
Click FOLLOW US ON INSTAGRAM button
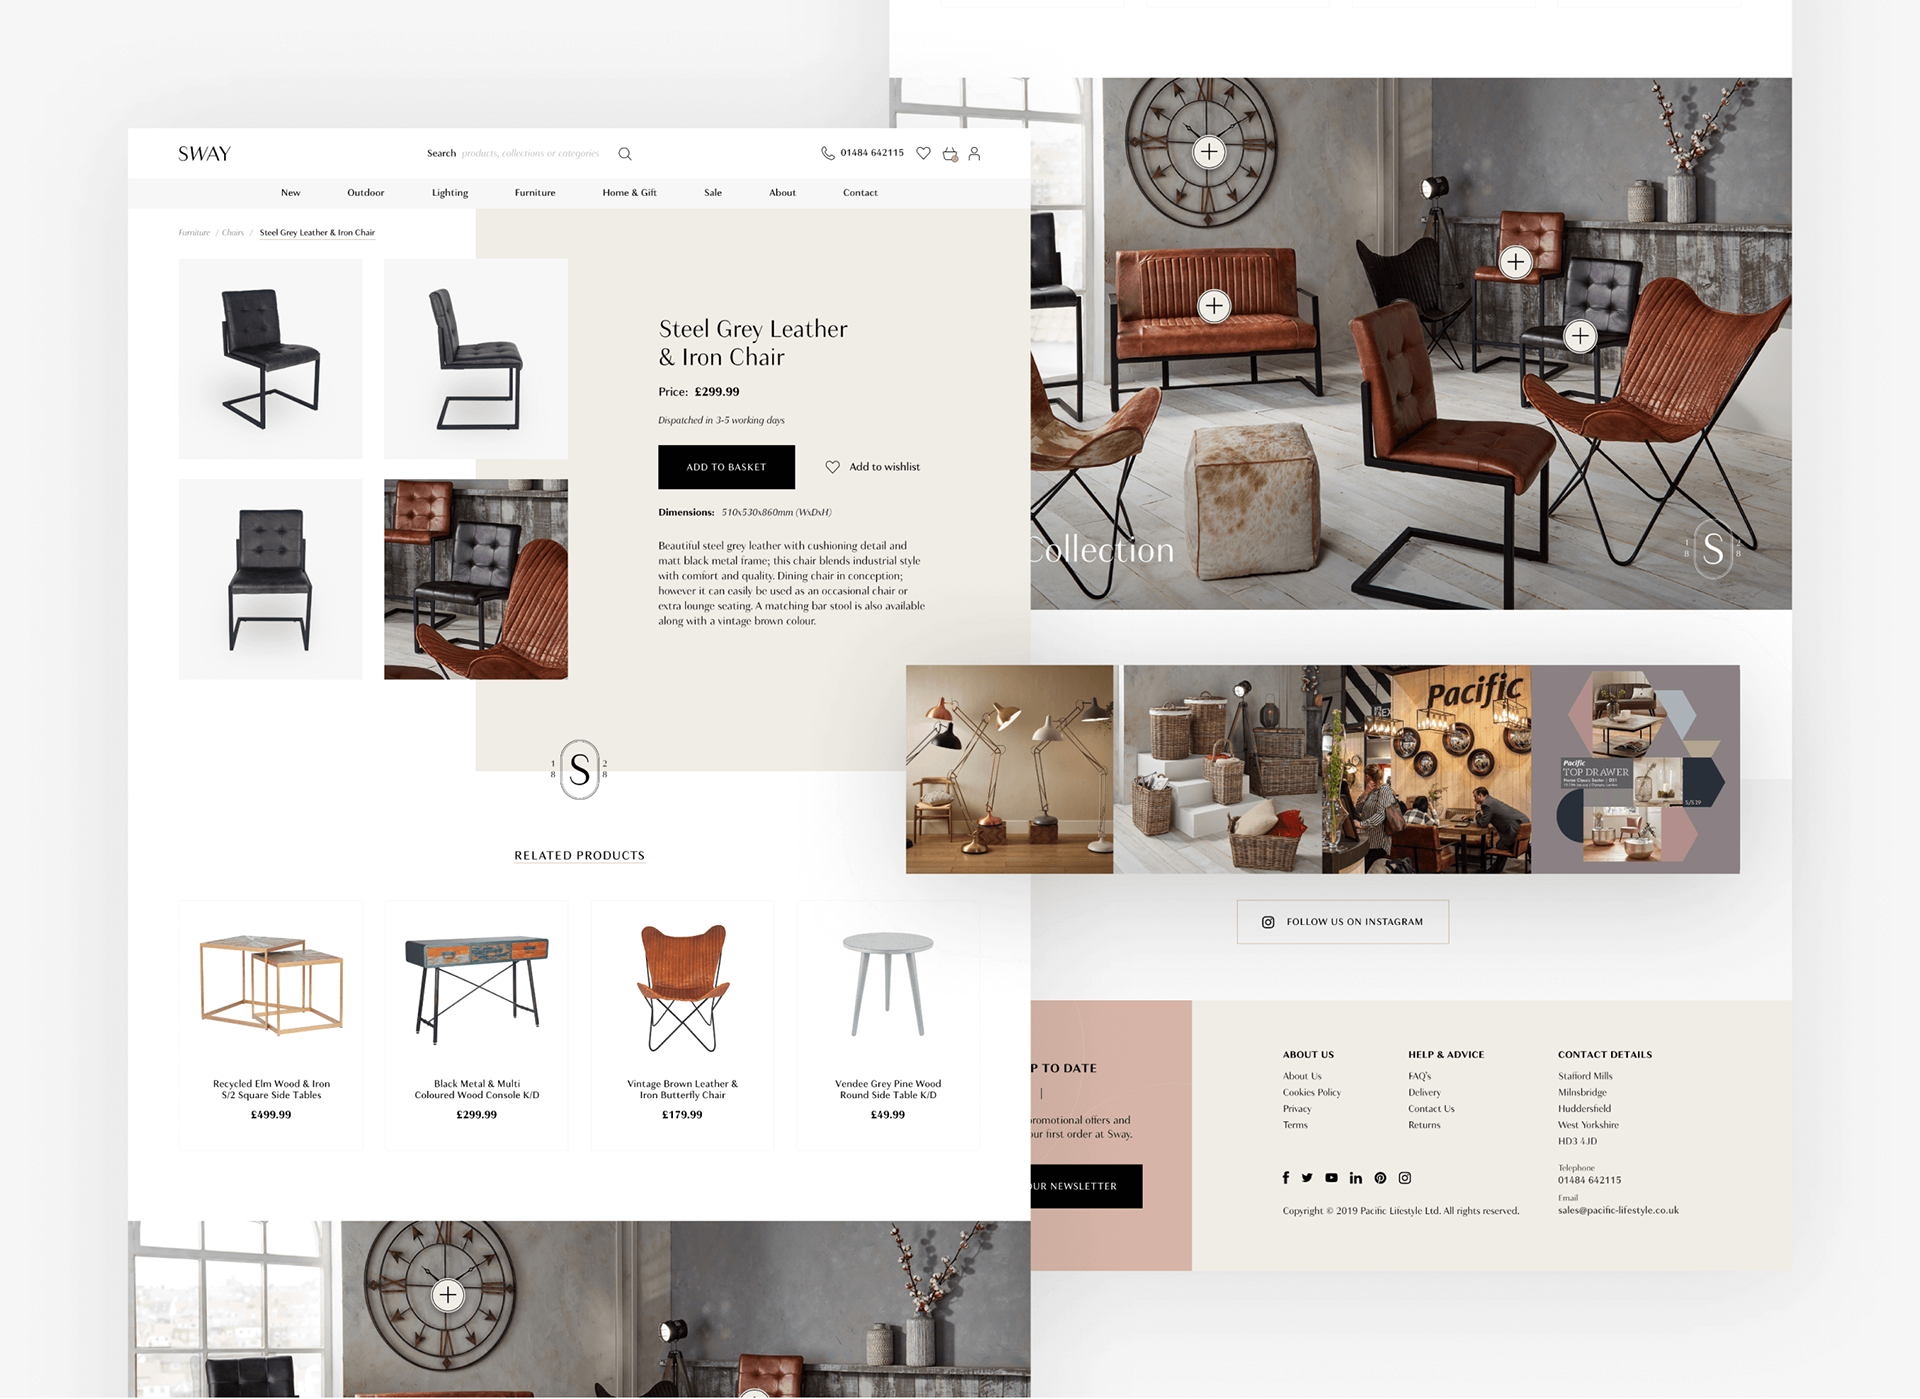[1342, 922]
